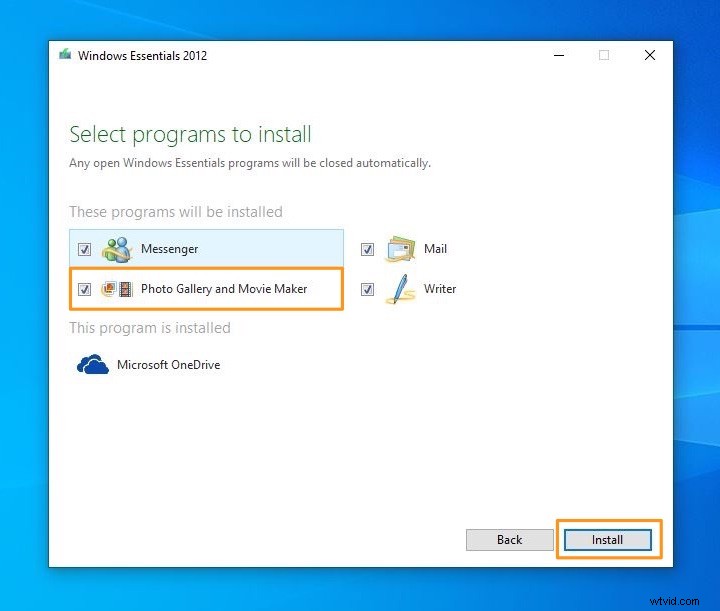Select the Photo Gallery and Movie Maker label
720x611 pixels.
[224, 289]
